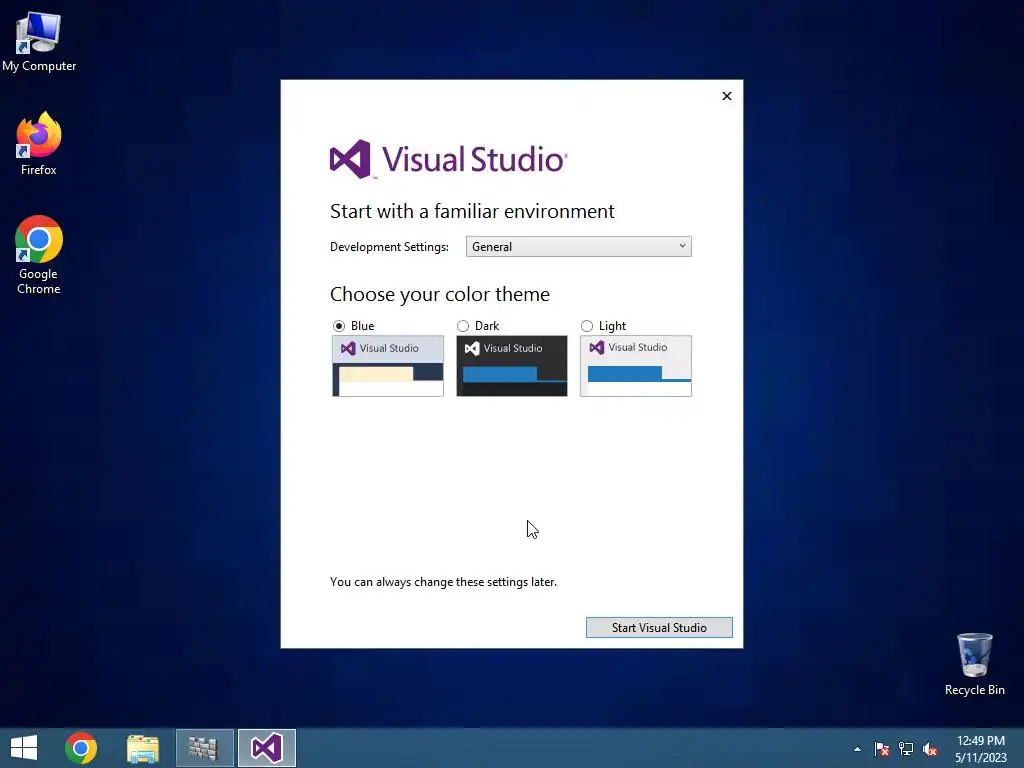Click the Blue theme preview thumbnail
1024x768 pixels.
click(x=388, y=366)
